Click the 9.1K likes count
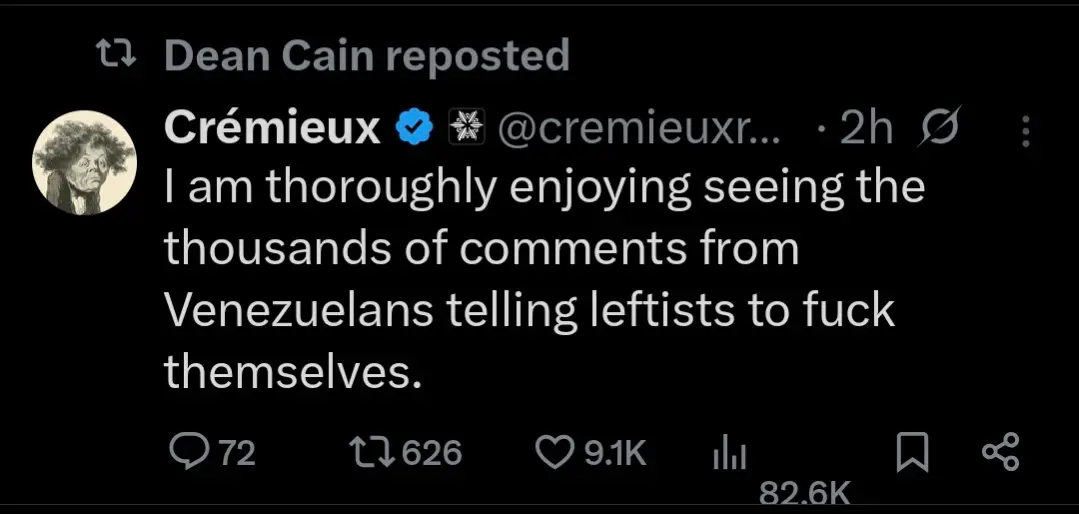The width and height of the screenshot is (1079, 514). pyautogui.click(x=614, y=454)
